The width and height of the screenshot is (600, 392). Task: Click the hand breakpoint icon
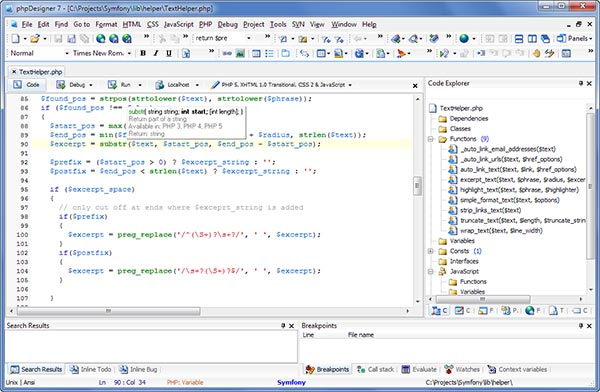point(536,53)
